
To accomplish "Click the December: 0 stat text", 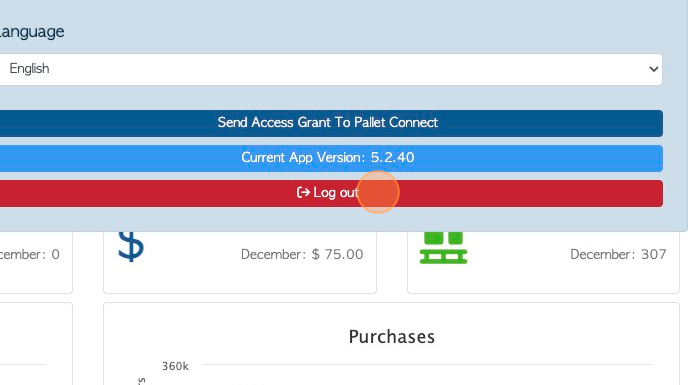I will tap(29, 254).
